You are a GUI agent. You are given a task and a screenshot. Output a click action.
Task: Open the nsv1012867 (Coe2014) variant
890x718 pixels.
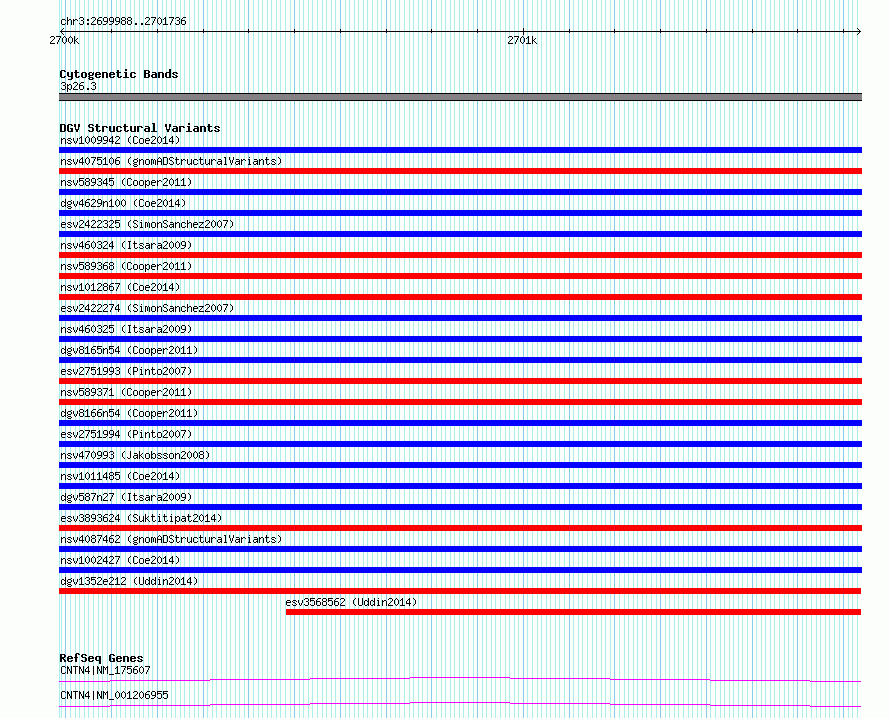120,287
